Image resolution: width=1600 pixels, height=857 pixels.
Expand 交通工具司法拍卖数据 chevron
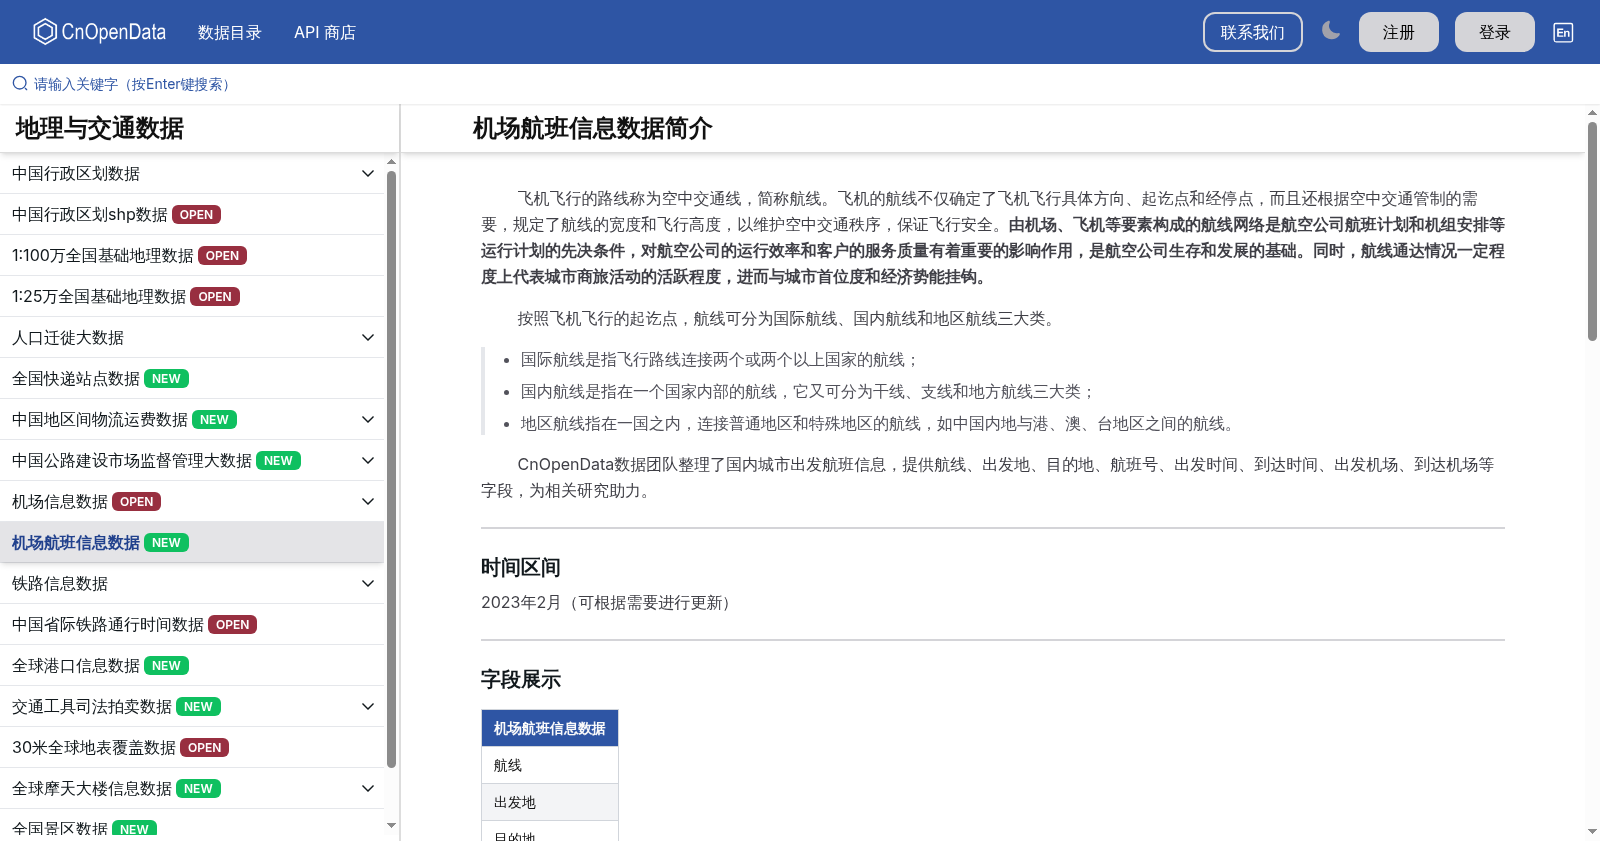368,706
